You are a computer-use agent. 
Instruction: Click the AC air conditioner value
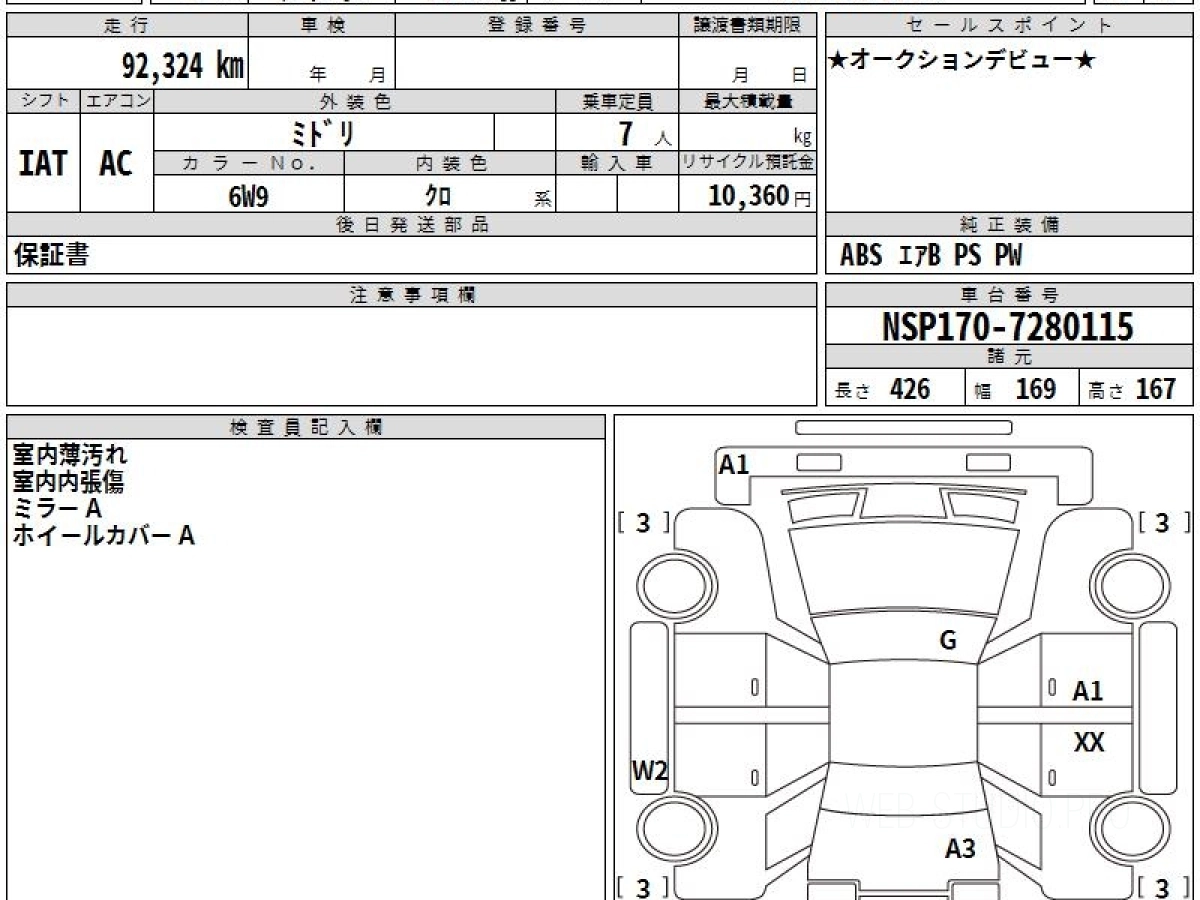click(116, 163)
